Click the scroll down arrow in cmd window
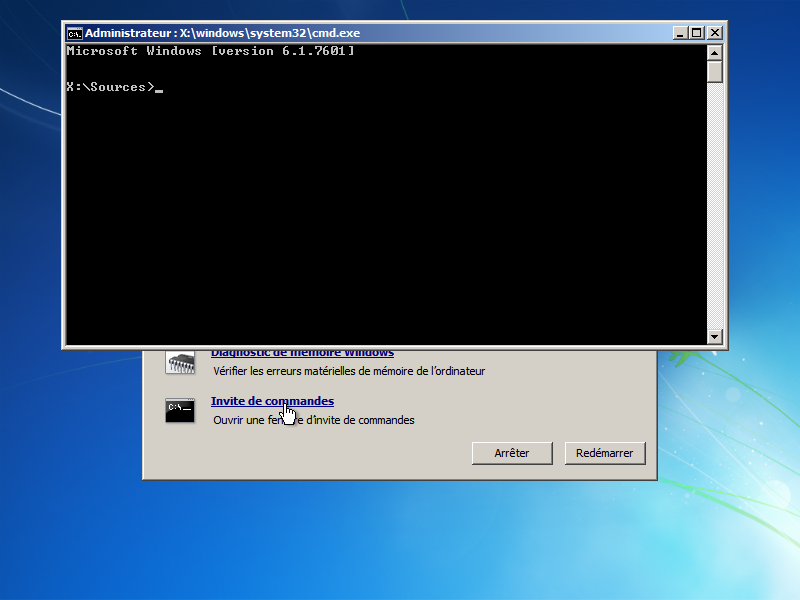Image resolution: width=800 pixels, height=600 pixels. (x=715, y=336)
